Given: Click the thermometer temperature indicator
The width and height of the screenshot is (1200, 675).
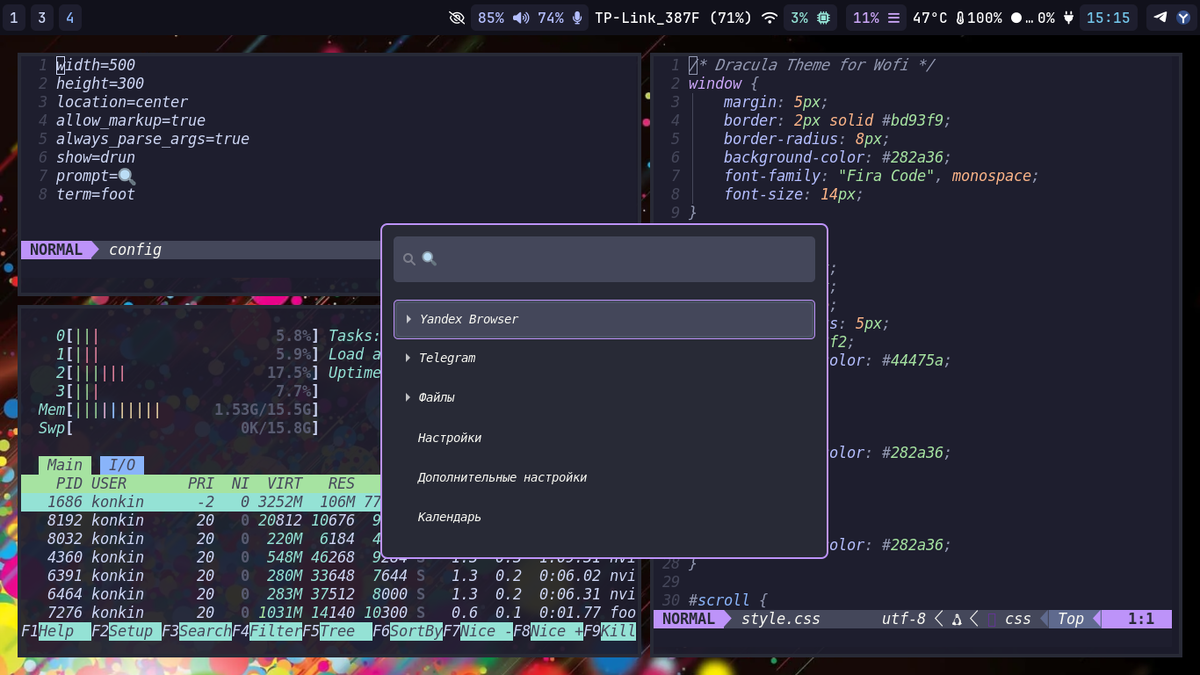Looking at the screenshot, I should (x=961, y=18).
